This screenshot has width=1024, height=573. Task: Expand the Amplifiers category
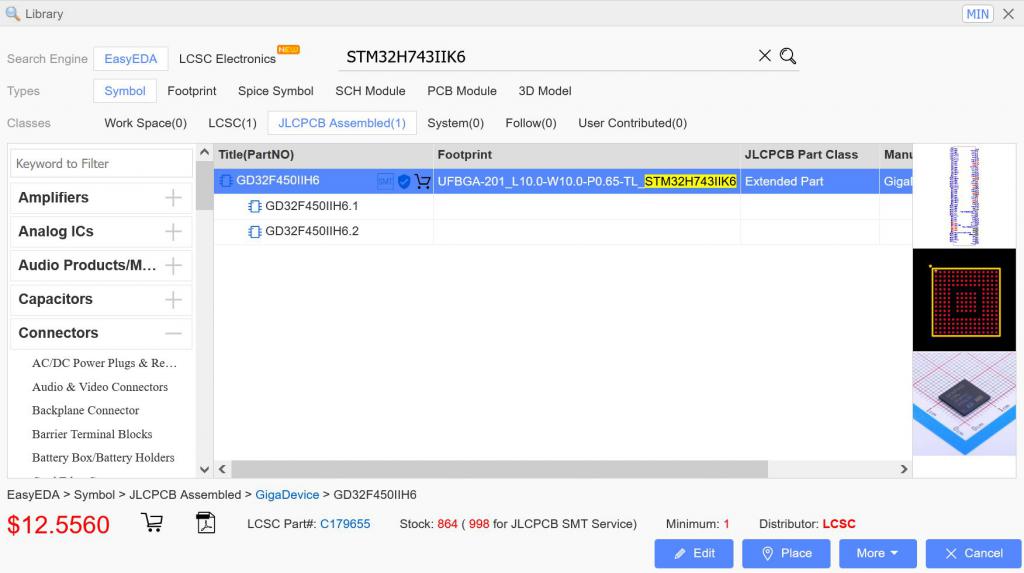pyautogui.click(x=173, y=198)
